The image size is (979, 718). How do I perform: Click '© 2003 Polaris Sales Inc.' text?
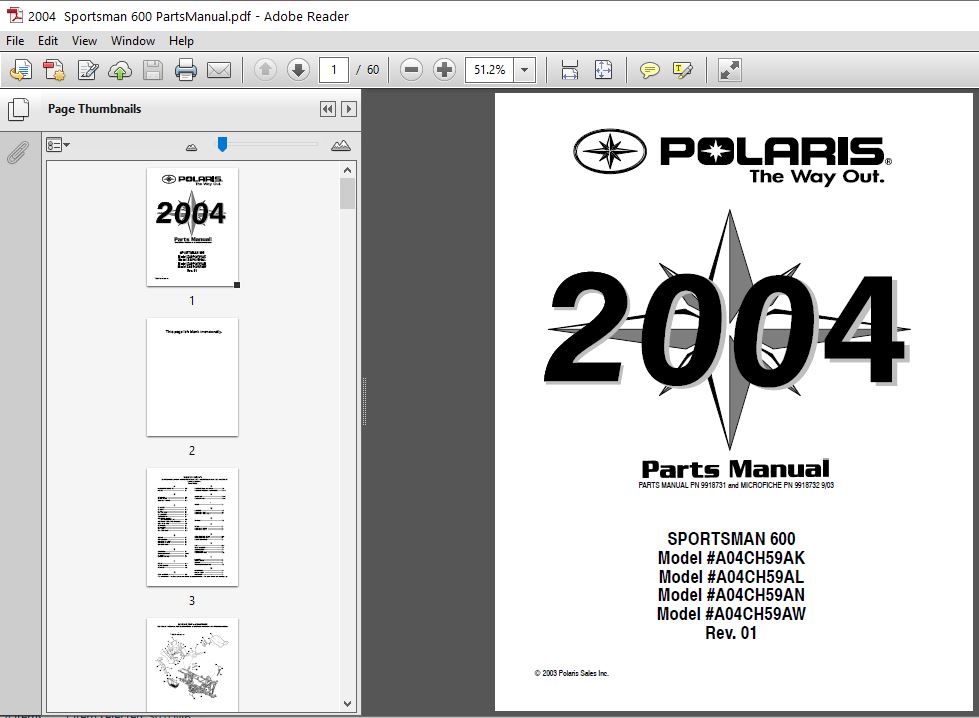tap(571, 673)
